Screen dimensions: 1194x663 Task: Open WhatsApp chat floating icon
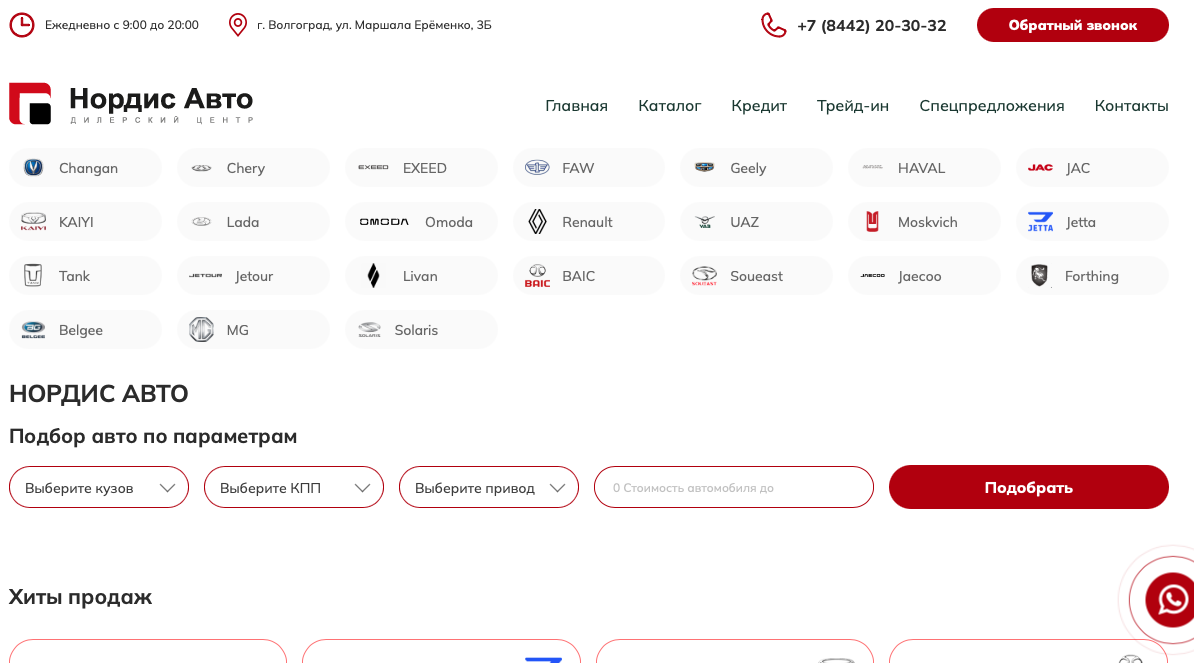pyautogui.click(x=1171, y=600)
